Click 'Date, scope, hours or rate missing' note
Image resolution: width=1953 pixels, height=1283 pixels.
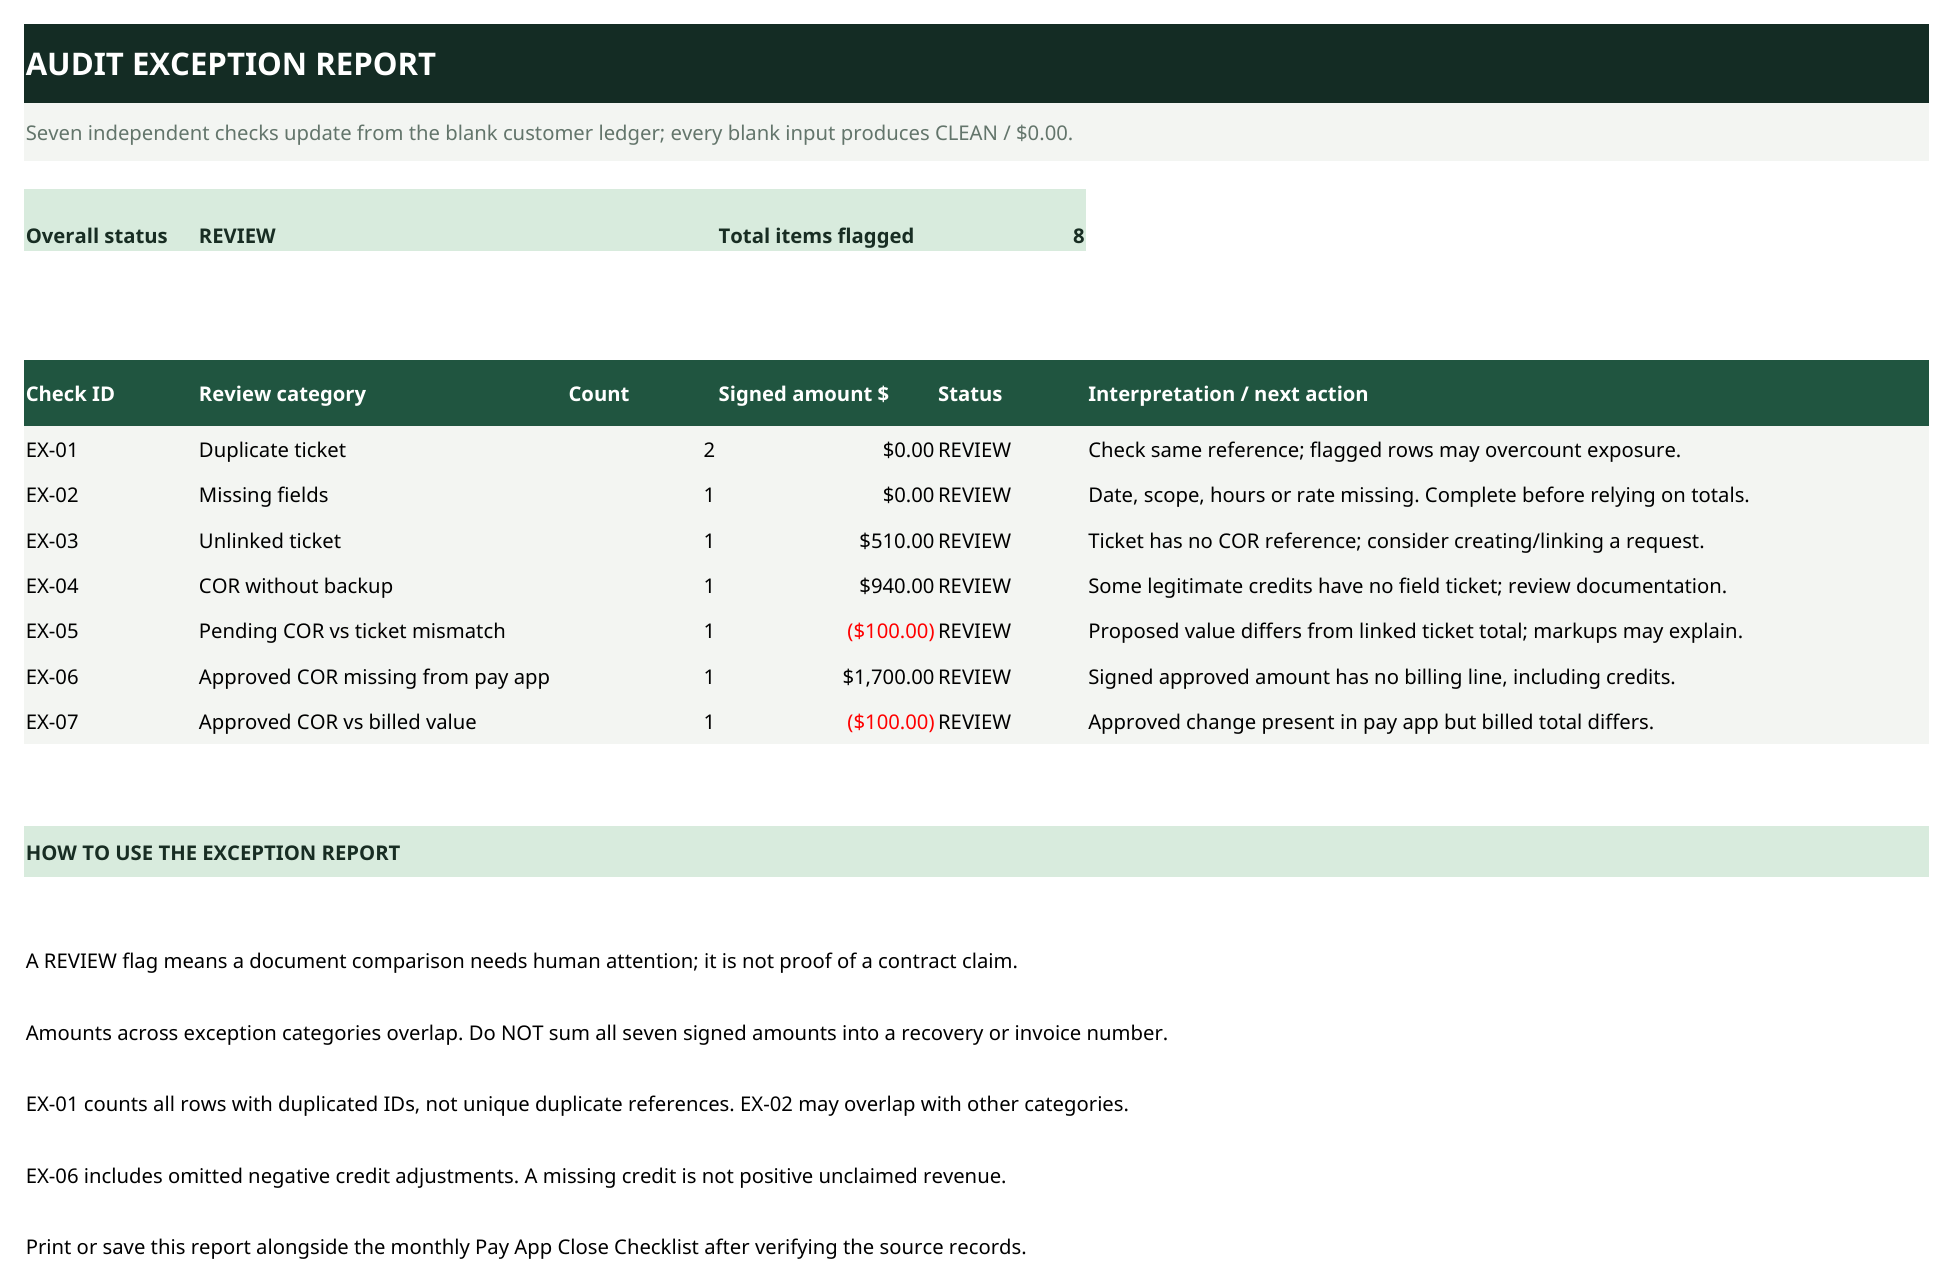point(1418,495)
